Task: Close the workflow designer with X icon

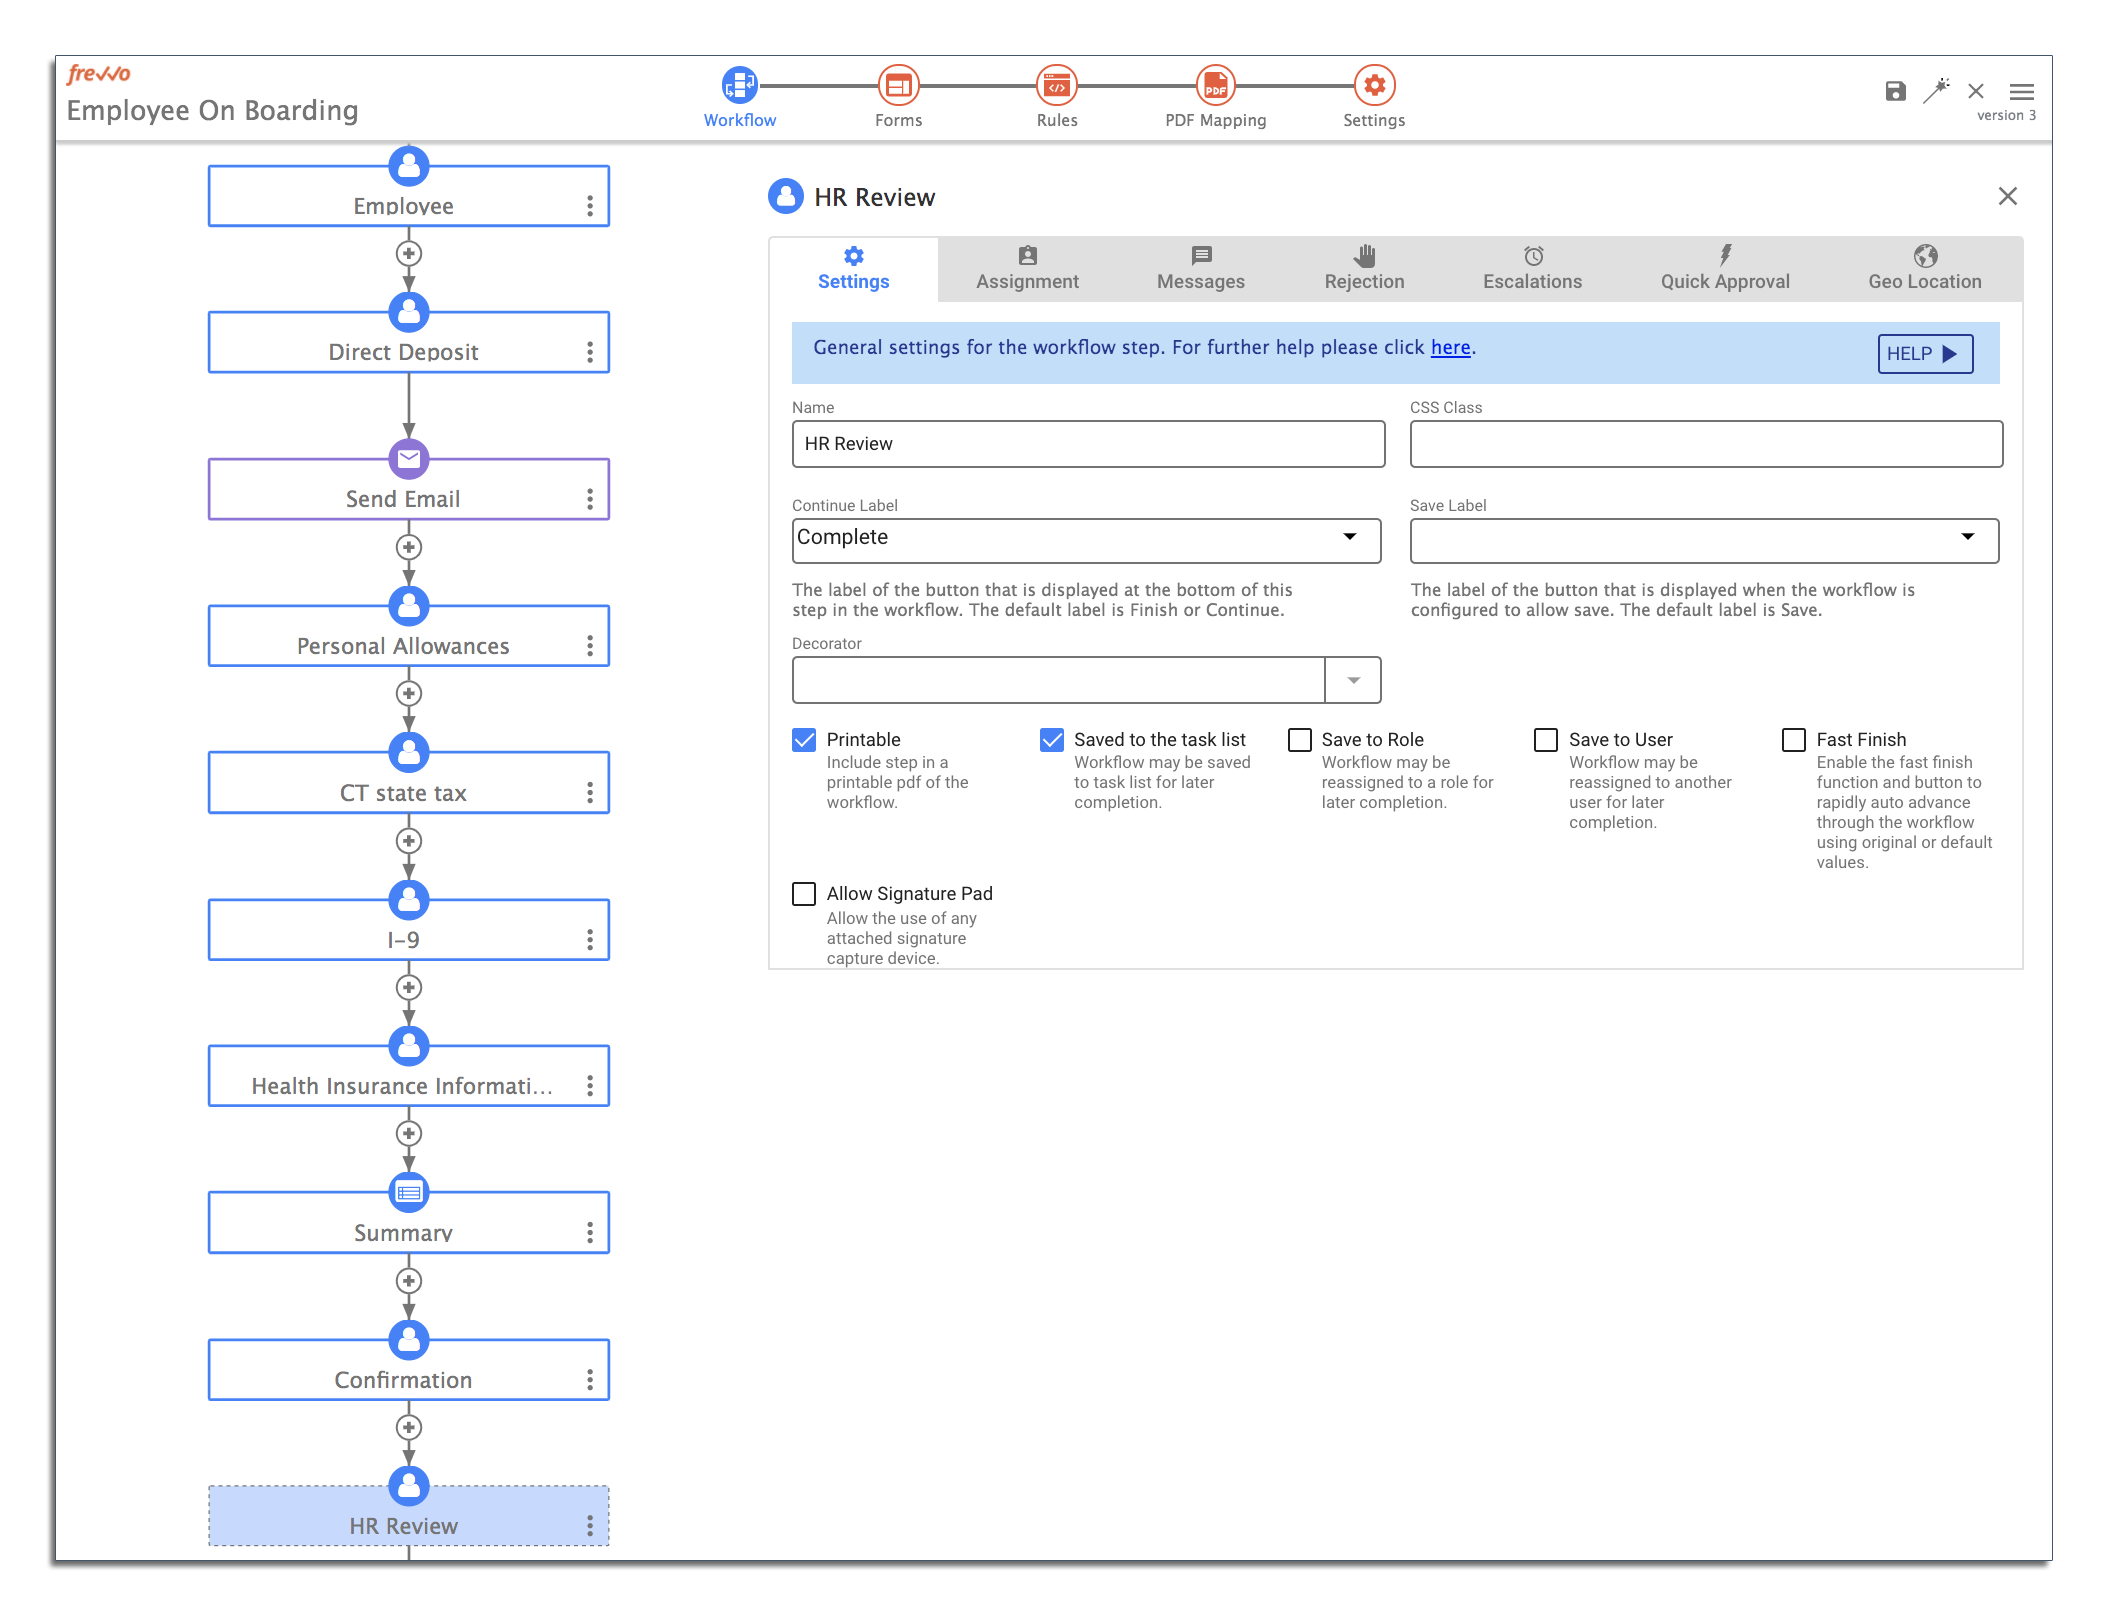Action: click(x=1976, y=91)
